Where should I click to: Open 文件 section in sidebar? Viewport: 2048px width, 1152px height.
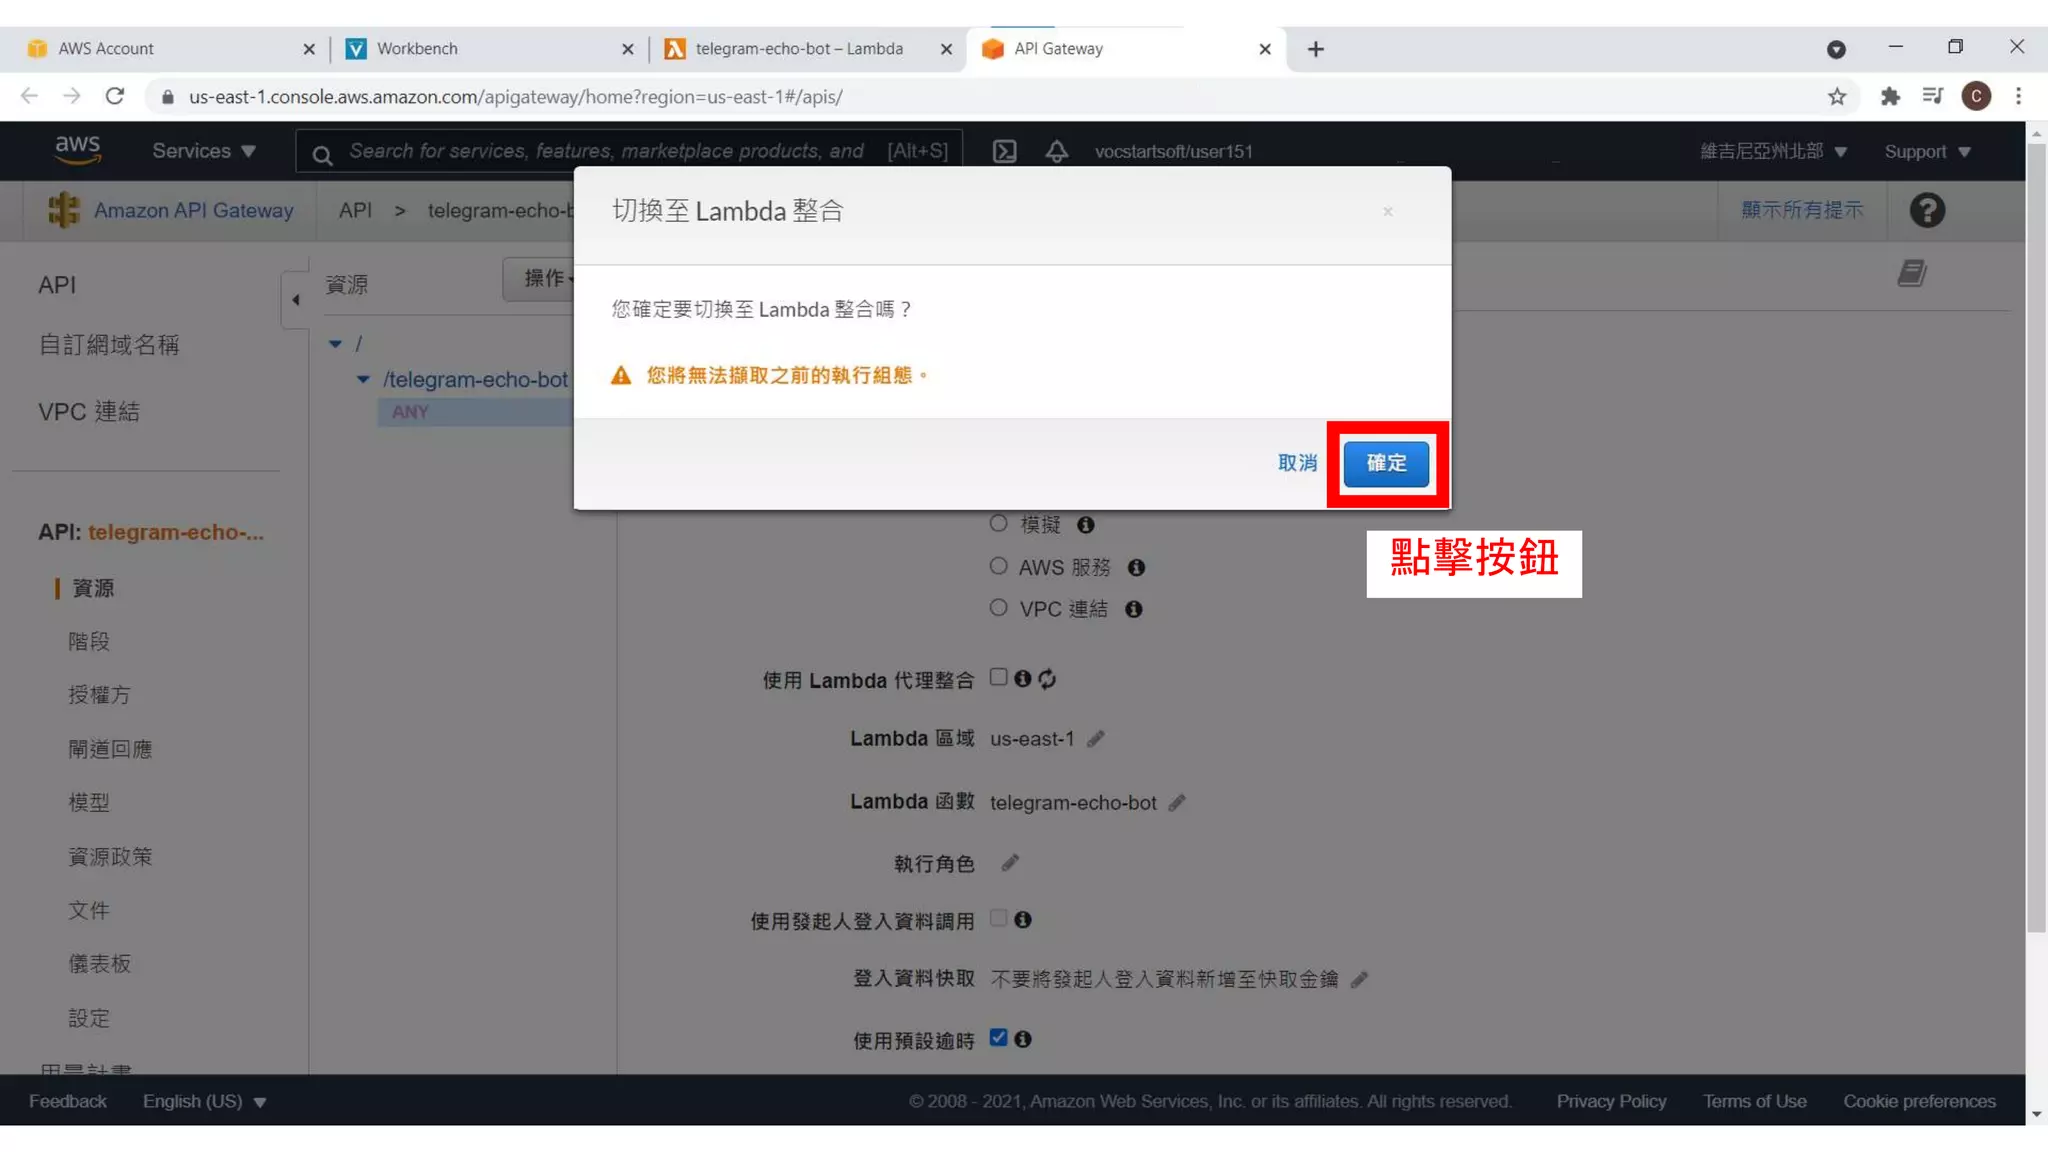[89, 910]
